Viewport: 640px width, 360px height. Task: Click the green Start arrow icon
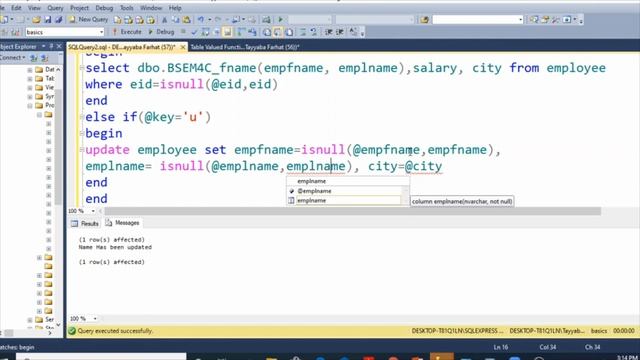coord(281,19)
